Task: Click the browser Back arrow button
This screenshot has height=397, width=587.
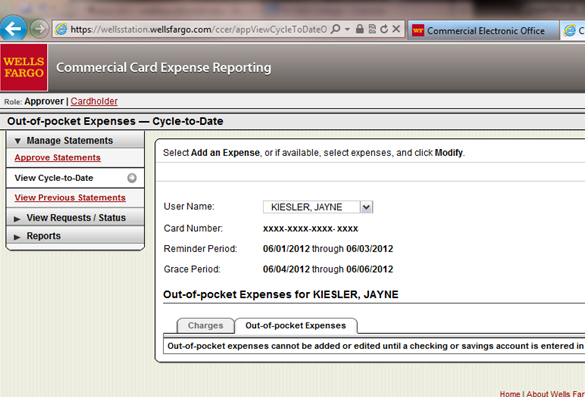Action: click(13, 28)
